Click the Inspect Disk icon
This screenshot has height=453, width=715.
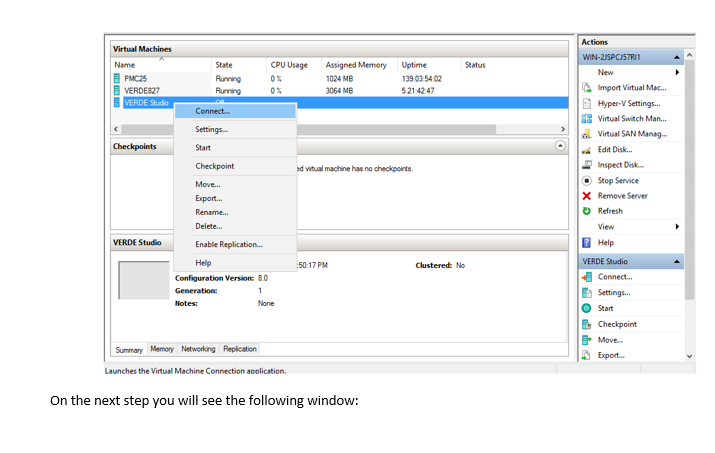click(586, 165)
